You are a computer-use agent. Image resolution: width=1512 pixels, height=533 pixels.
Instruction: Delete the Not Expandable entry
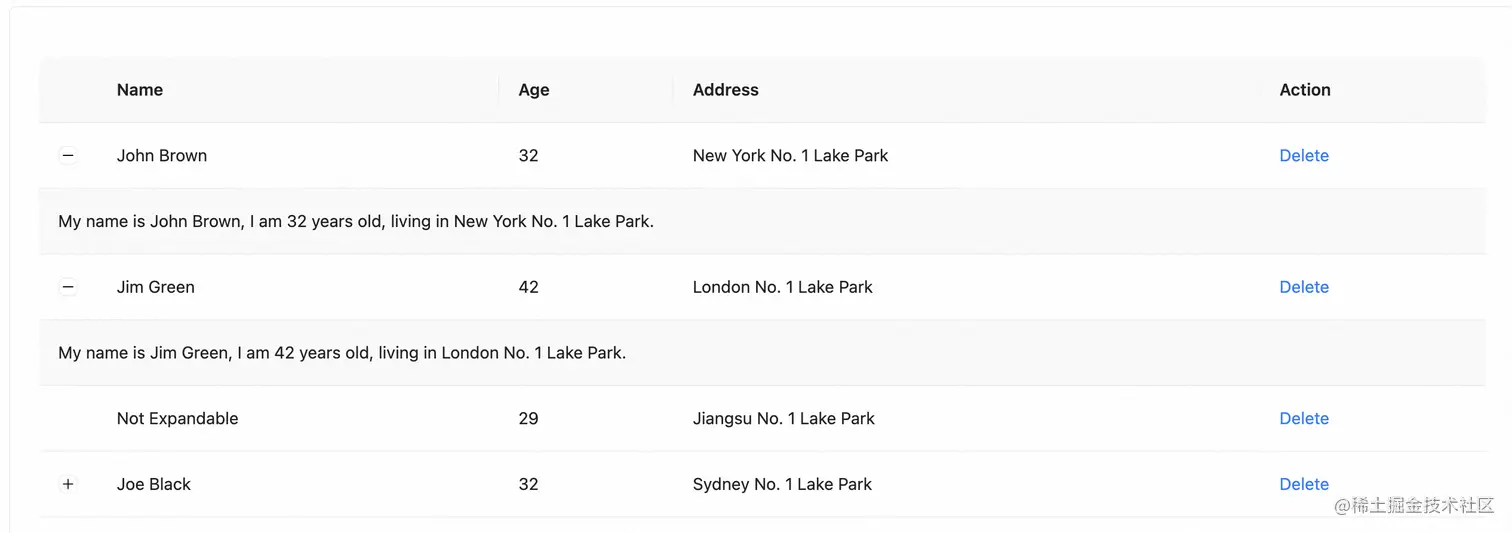pyautogui.click(x=1304, y=418)
